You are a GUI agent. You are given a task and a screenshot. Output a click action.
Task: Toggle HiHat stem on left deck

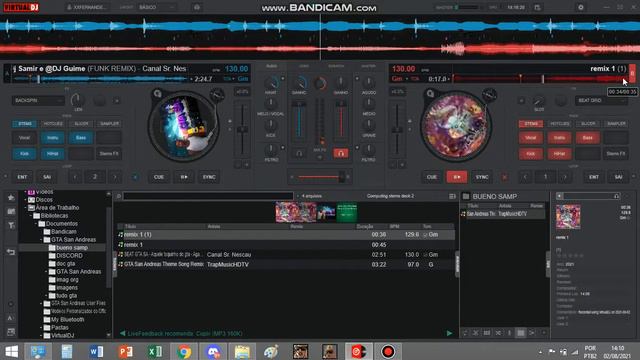click(x=53, y=154)
